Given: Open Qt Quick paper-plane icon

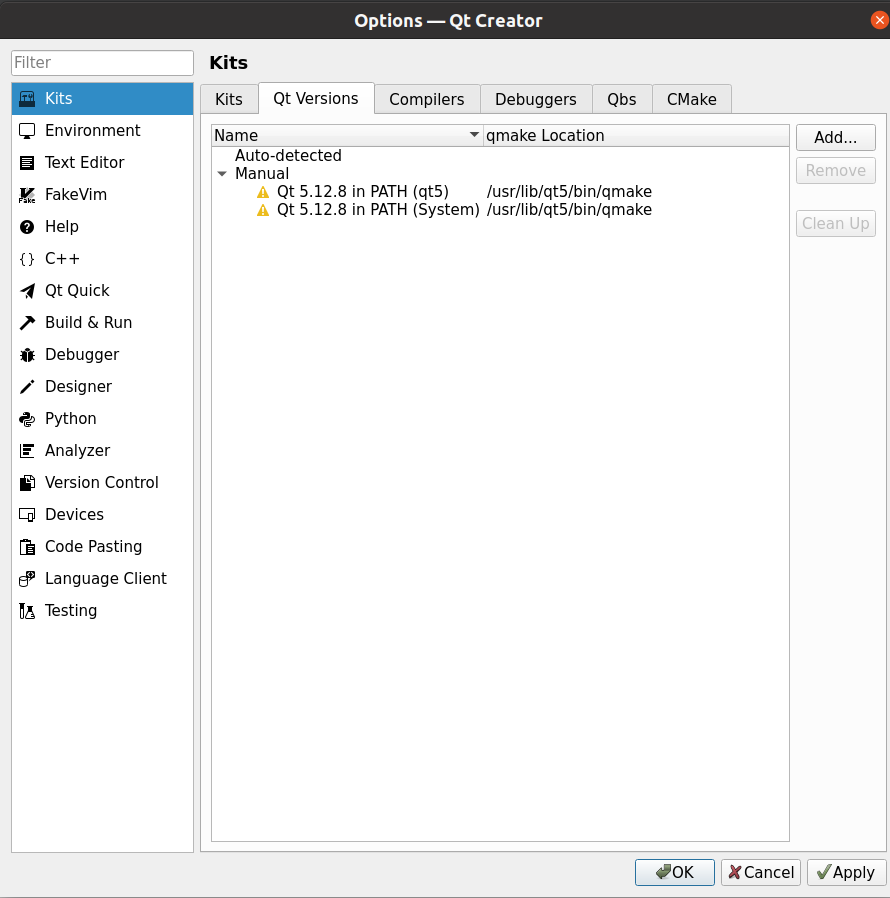Looking at the screenshot, I should point(27,291).
